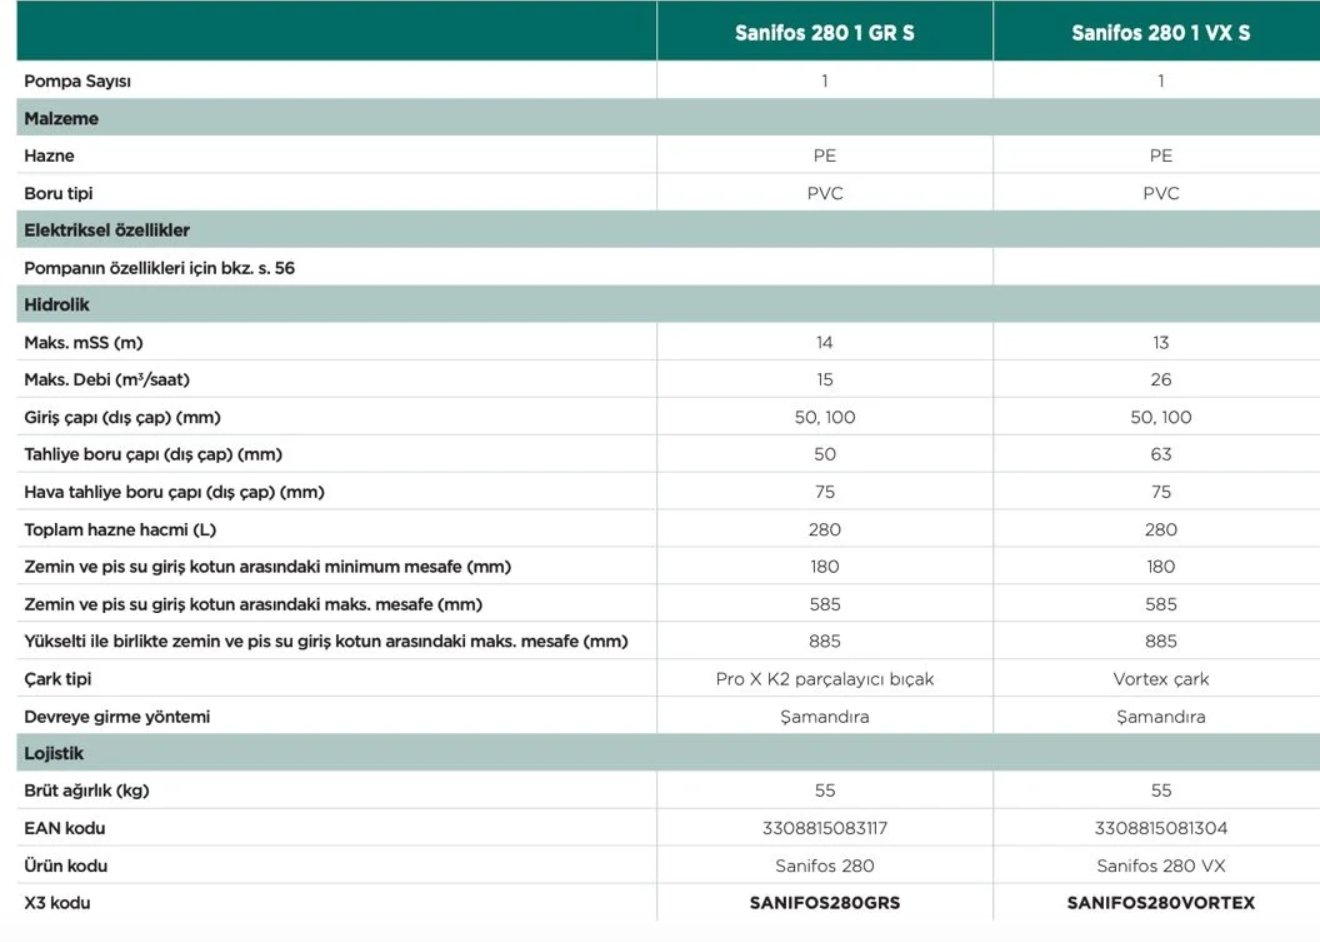Click the Malzeme section header
Viewport: 1320px width, 942px height.
668,118
